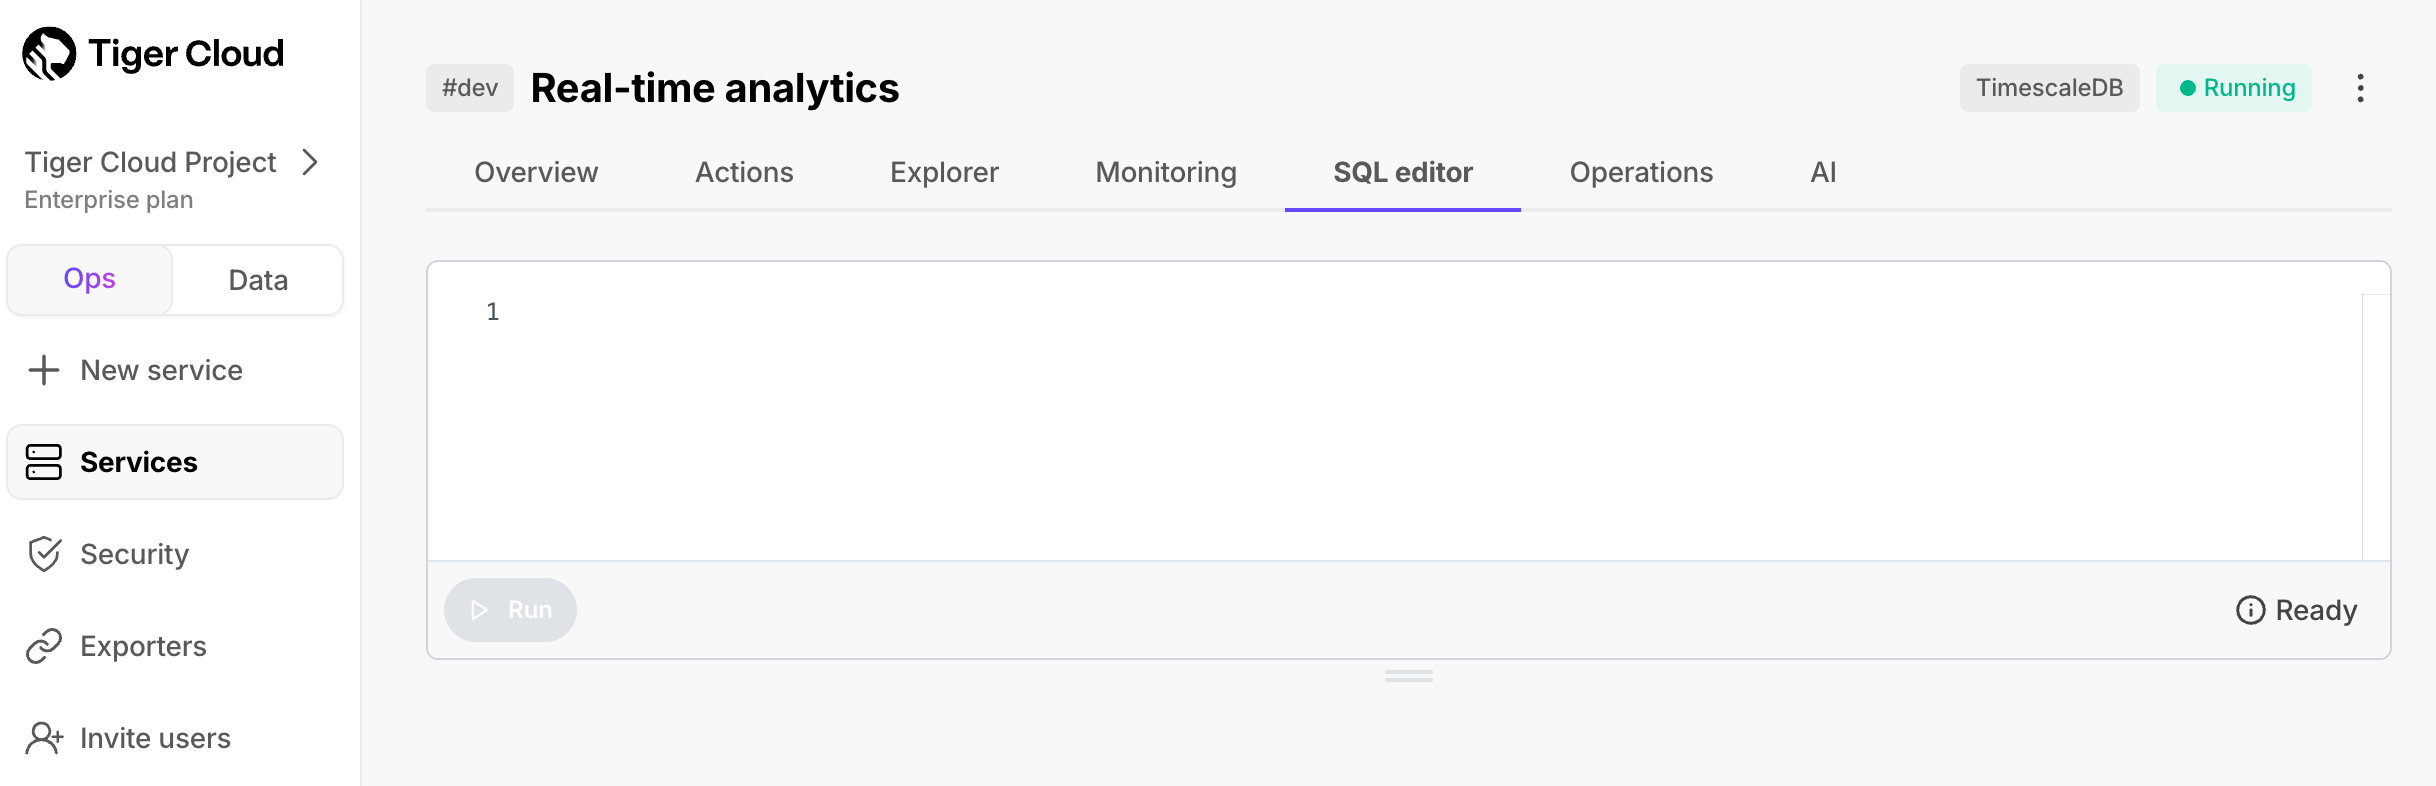The height and width of the screenshot is (786, 2436).
Task: Click the #dev environment tag
Action: tap(470, 88)
